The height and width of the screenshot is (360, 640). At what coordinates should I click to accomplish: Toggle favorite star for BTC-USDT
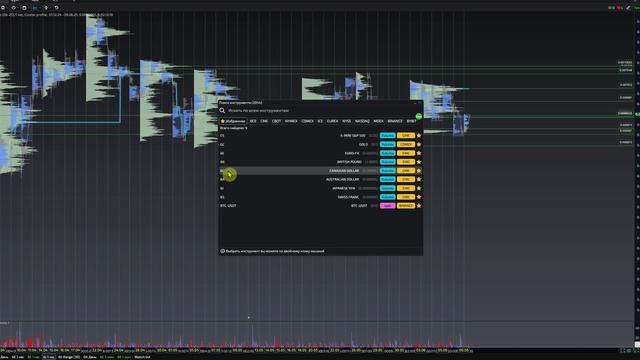point(419,206)
